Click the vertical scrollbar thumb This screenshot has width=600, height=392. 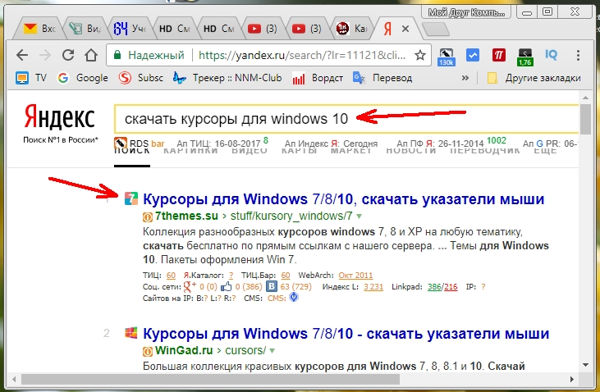tap(585, 119)
